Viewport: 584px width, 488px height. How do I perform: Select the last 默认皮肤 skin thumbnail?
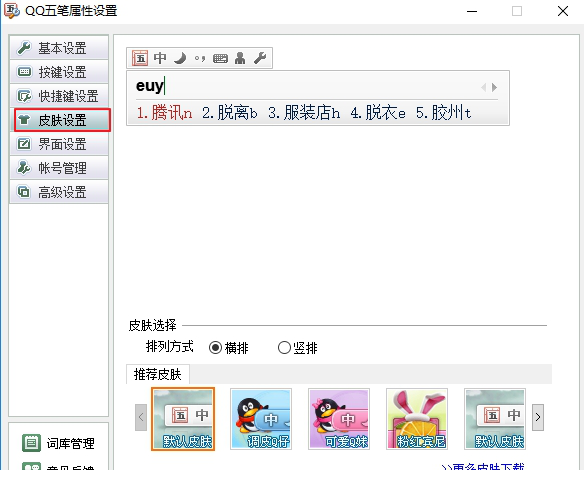click(495, 419)
